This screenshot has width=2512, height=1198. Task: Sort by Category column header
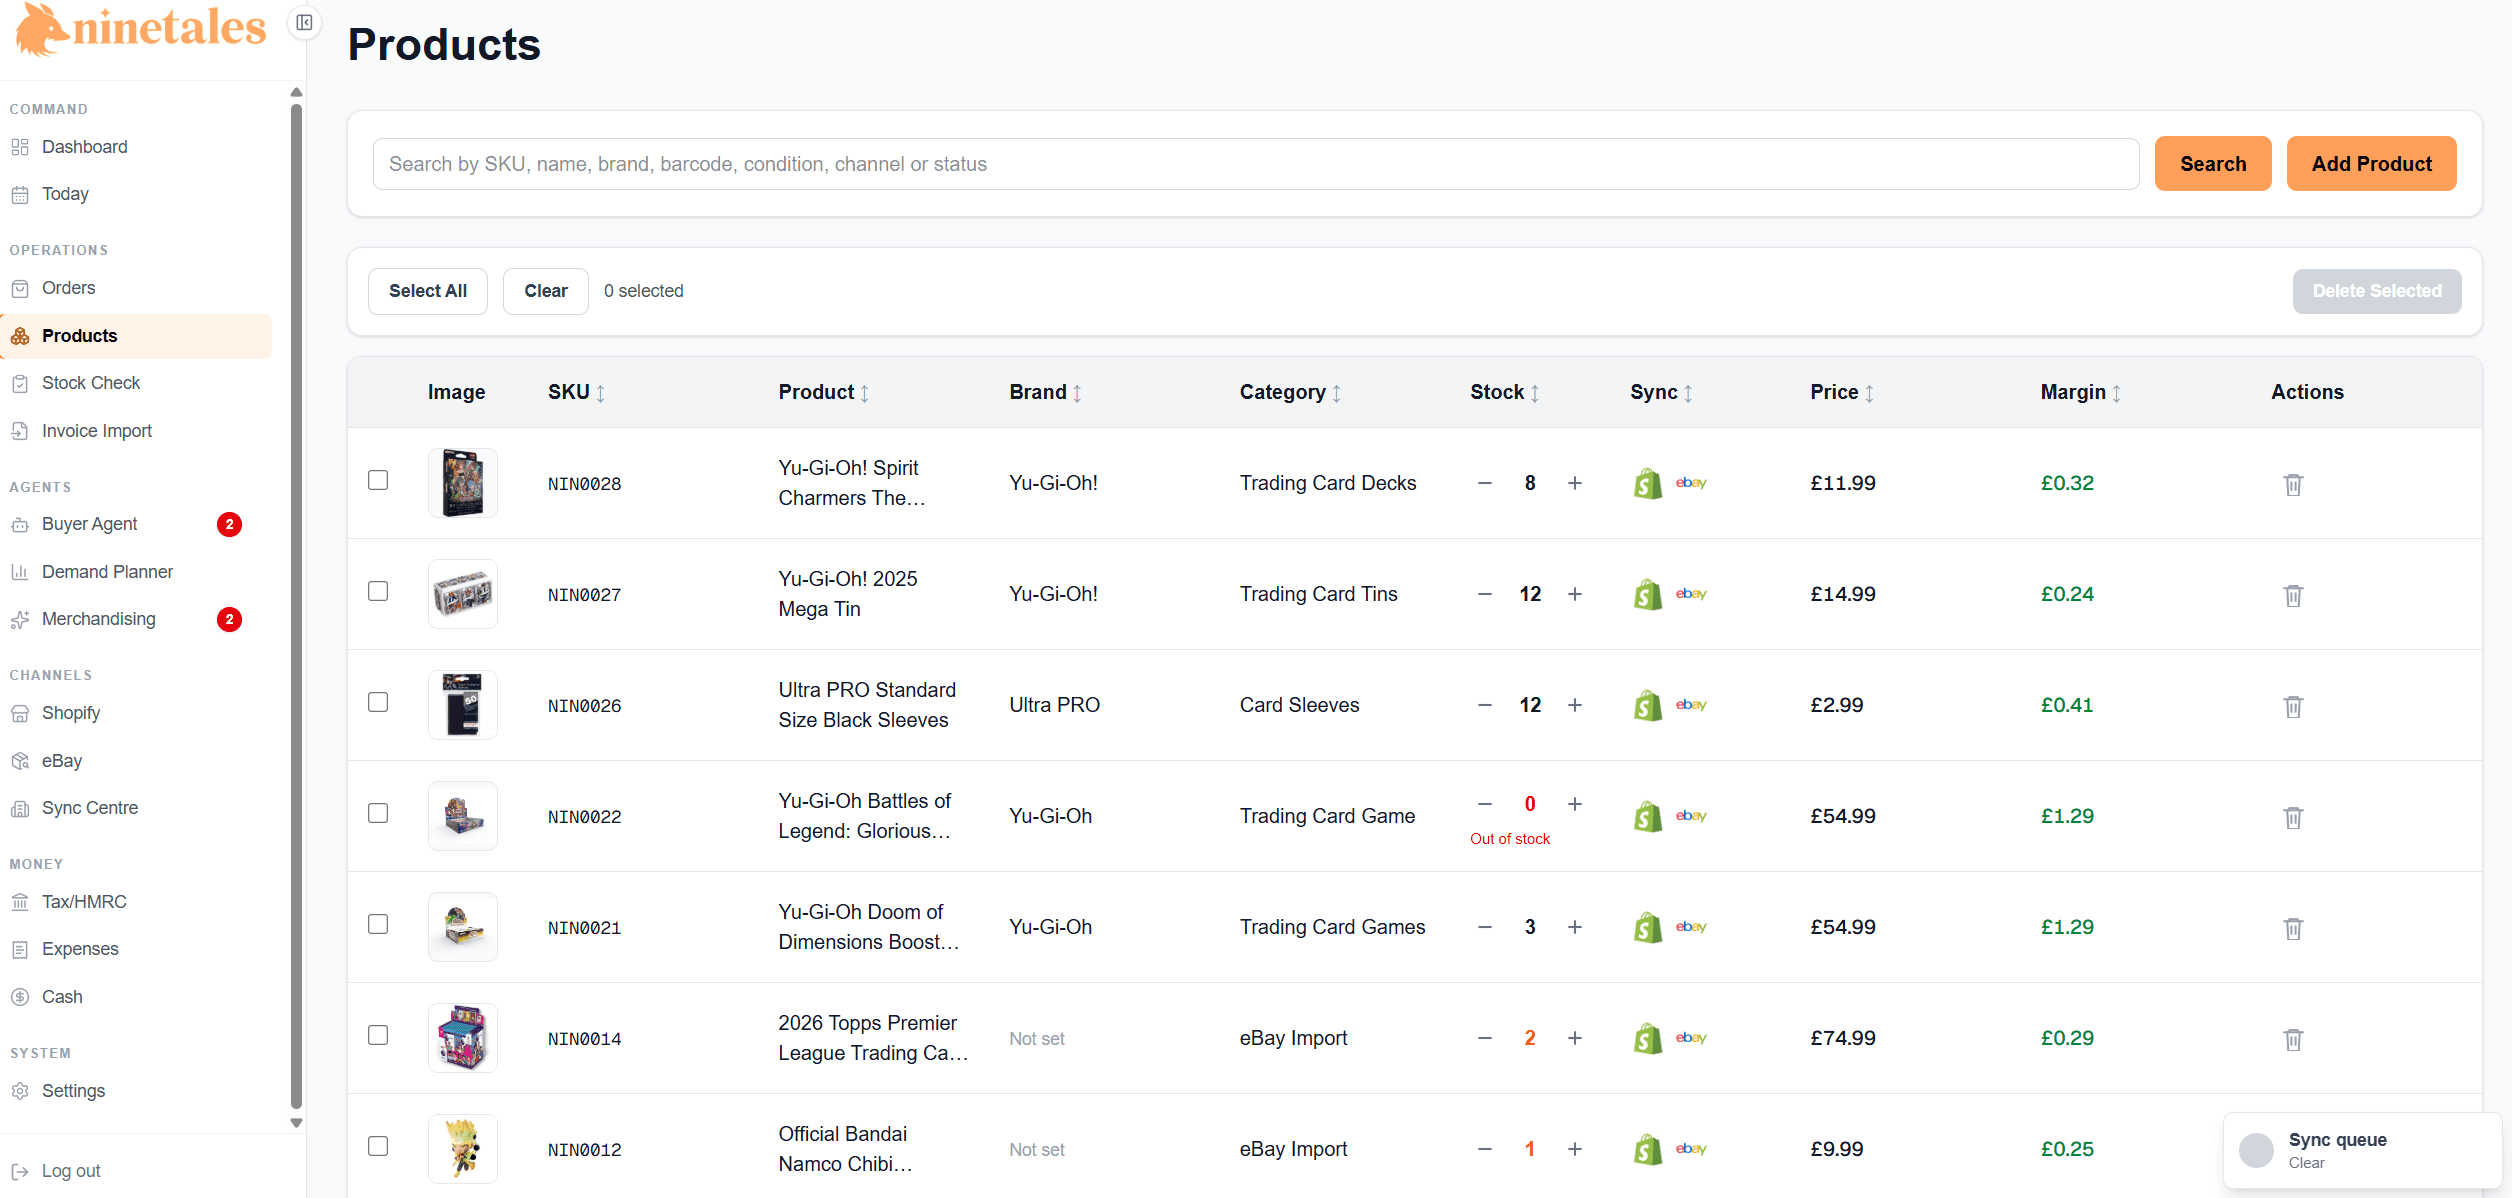click(x=1291, y=392)
